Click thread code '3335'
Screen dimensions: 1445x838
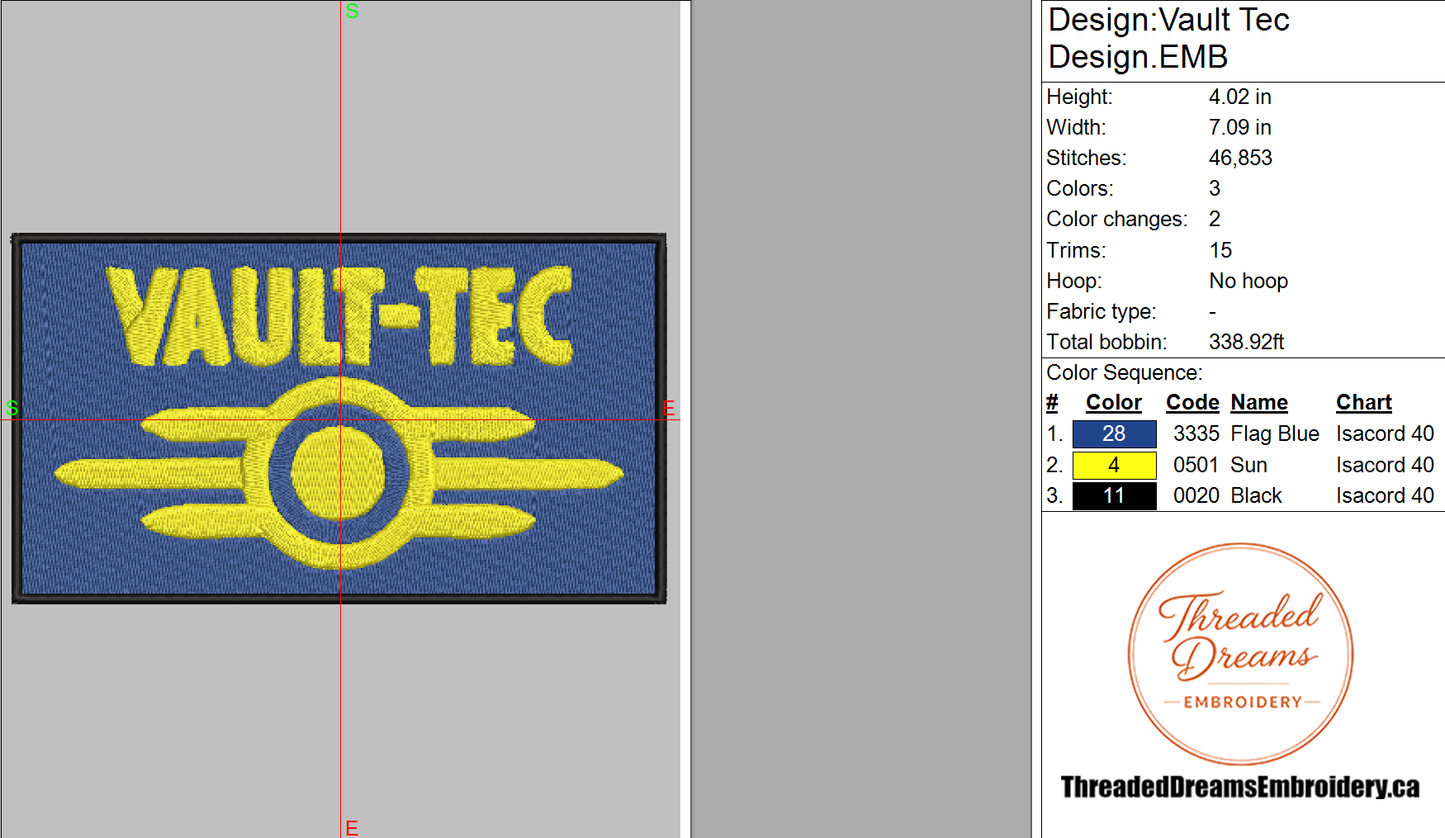point(1196,434)
